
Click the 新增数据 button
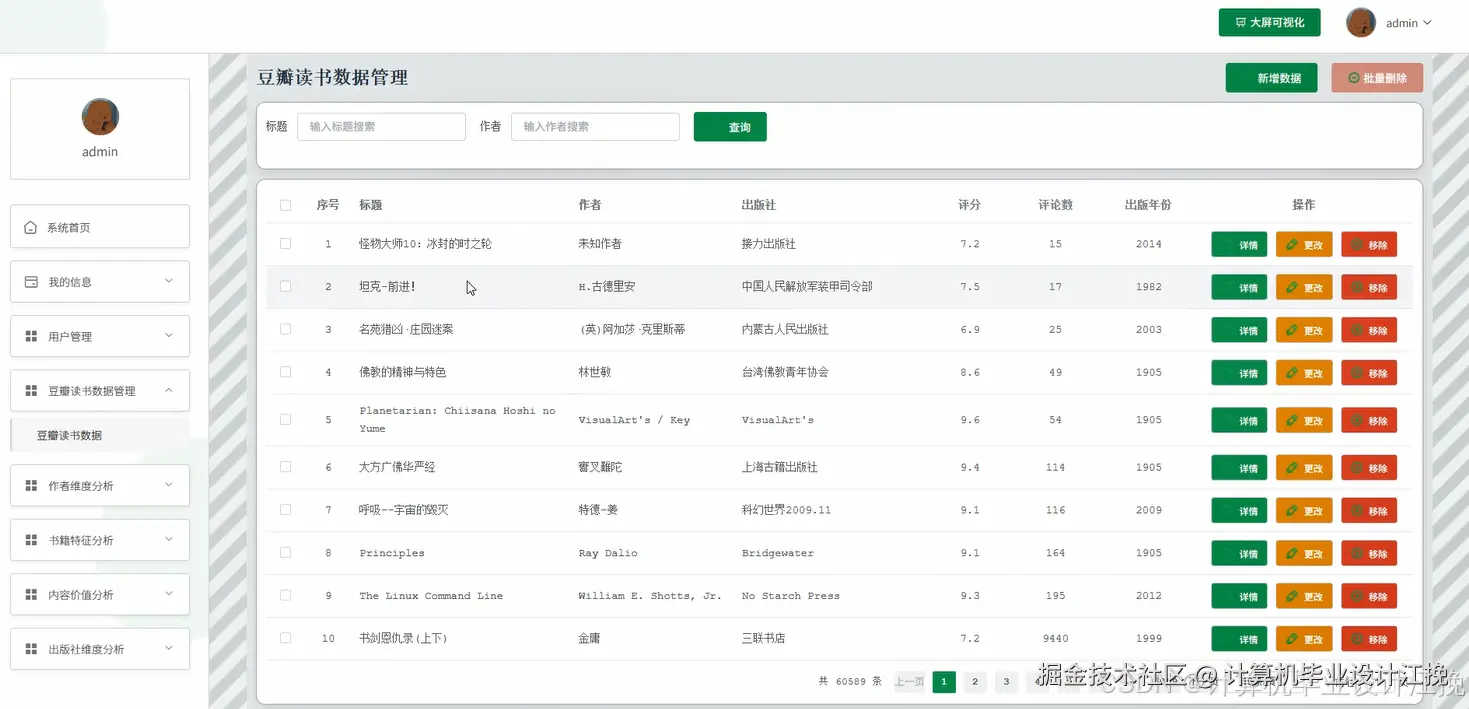(1272, 78)
